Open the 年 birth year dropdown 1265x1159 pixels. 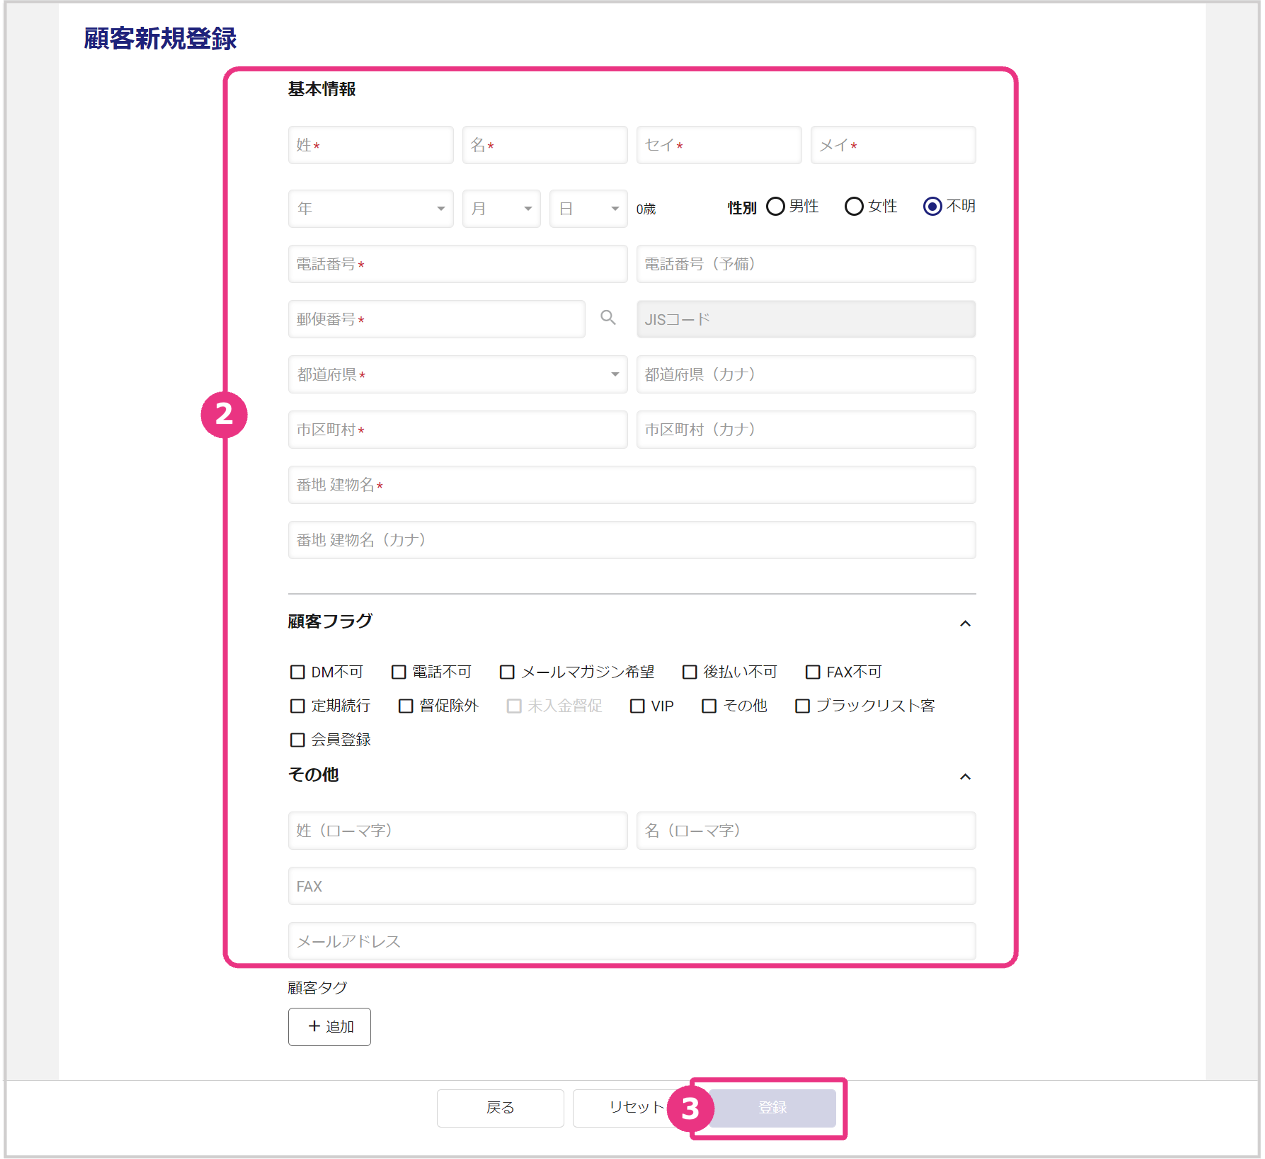pyautogui.click(x=370, y=209)
